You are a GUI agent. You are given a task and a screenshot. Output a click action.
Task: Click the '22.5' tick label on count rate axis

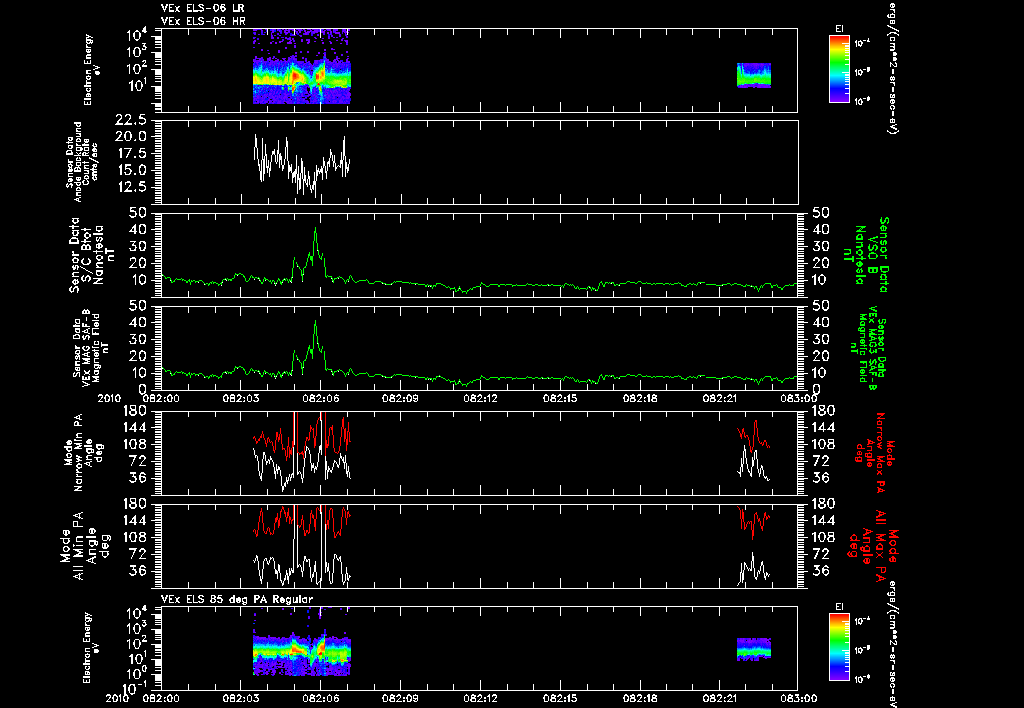coord(131,120)
